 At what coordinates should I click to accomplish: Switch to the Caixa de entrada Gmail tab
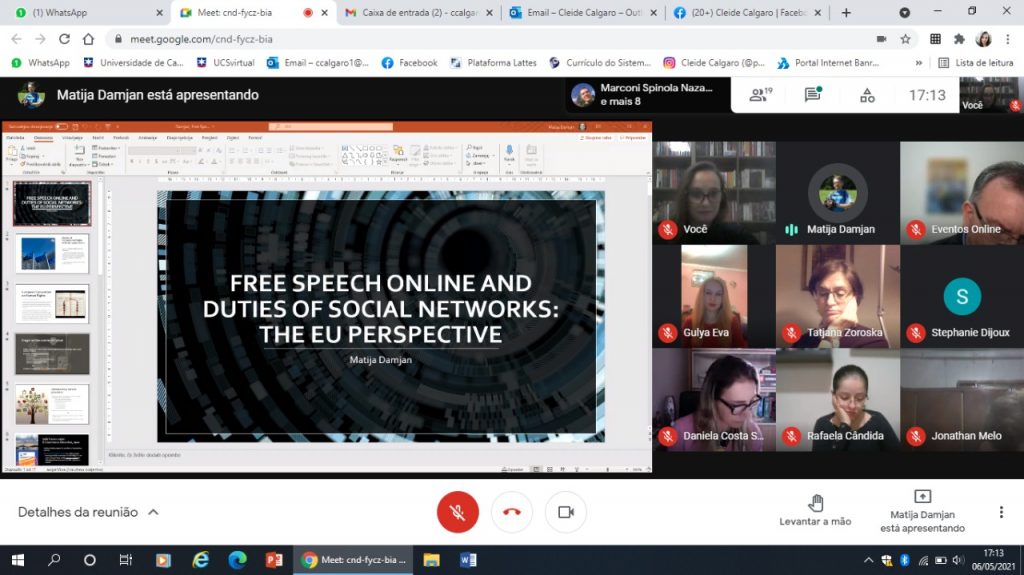click(x=415, y=13)
